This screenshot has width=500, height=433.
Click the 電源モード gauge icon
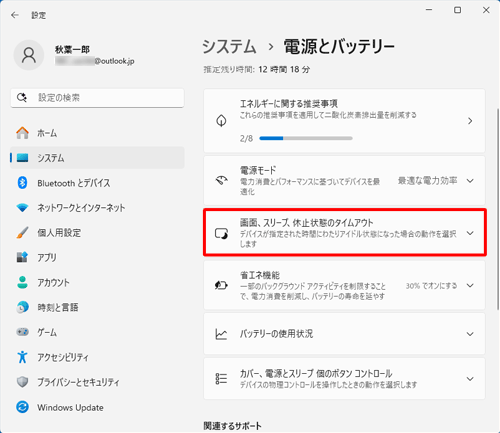(221, 181)
